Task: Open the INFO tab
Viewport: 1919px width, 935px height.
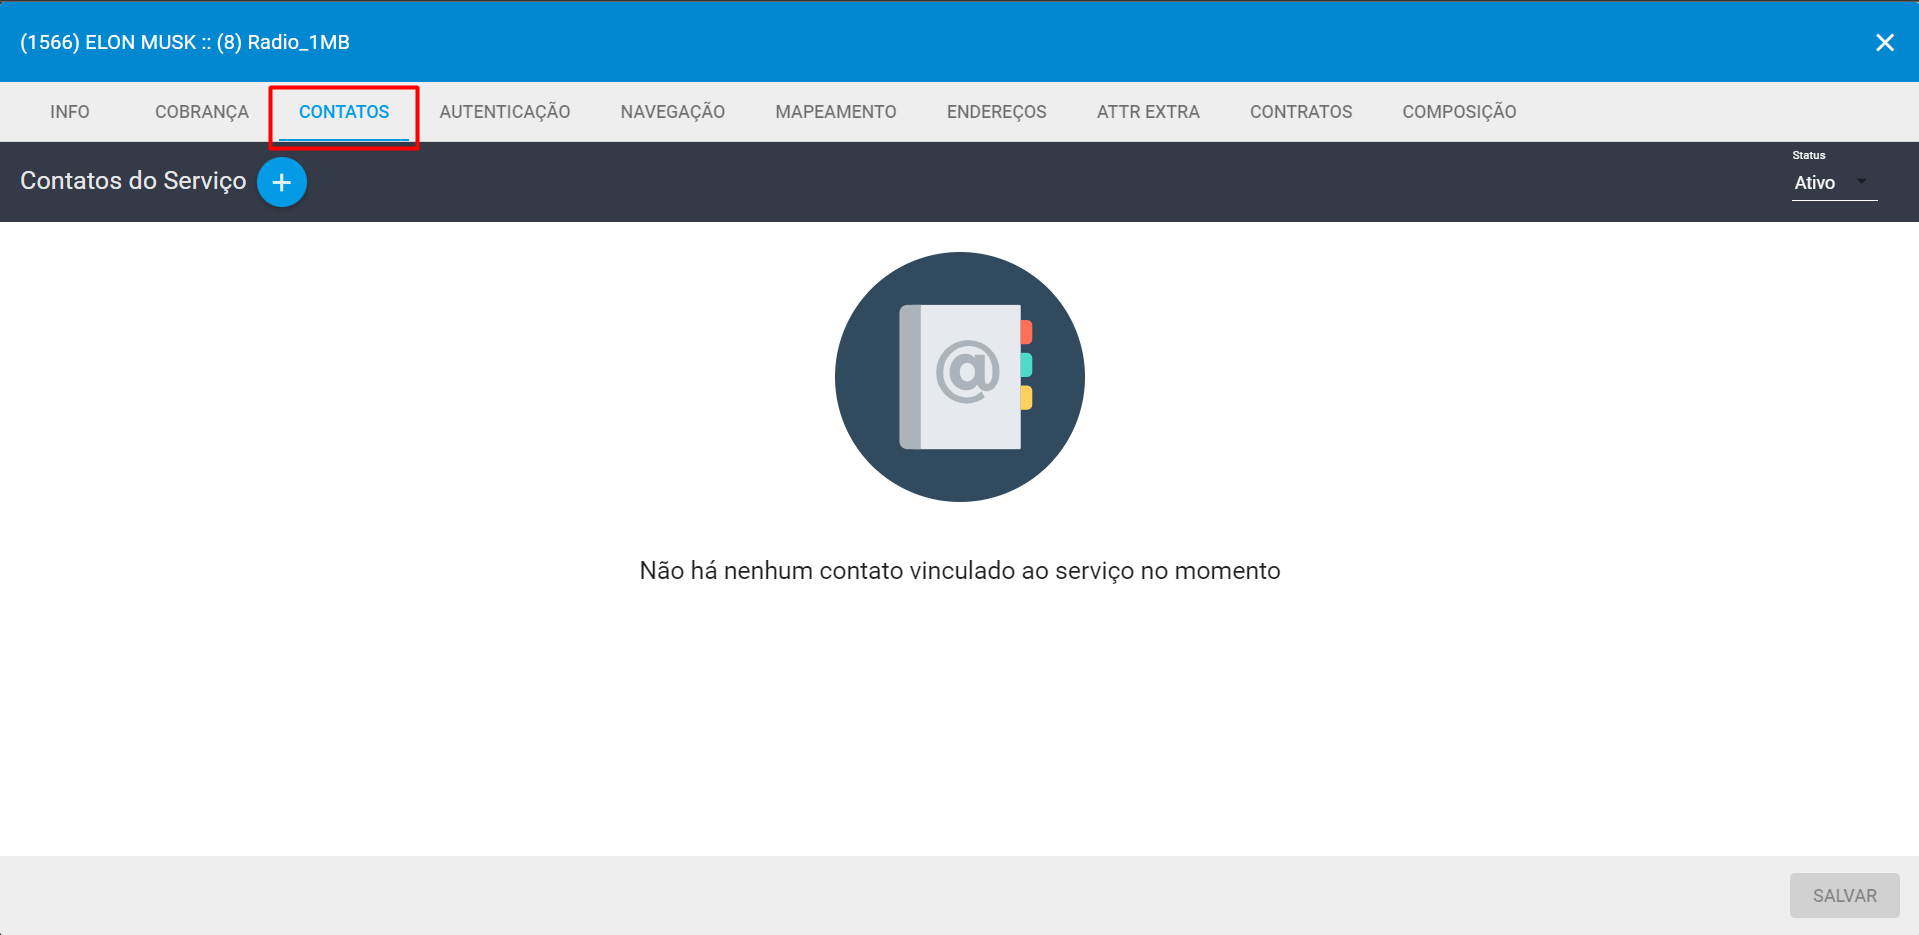Action: click(x=70, y=112)
